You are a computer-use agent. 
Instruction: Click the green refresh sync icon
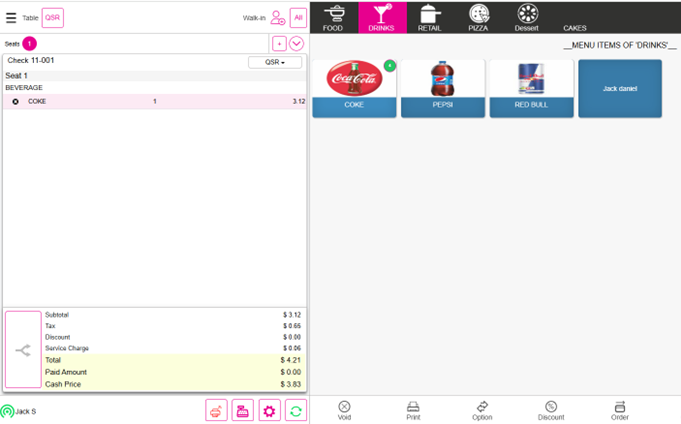point(295,410)
